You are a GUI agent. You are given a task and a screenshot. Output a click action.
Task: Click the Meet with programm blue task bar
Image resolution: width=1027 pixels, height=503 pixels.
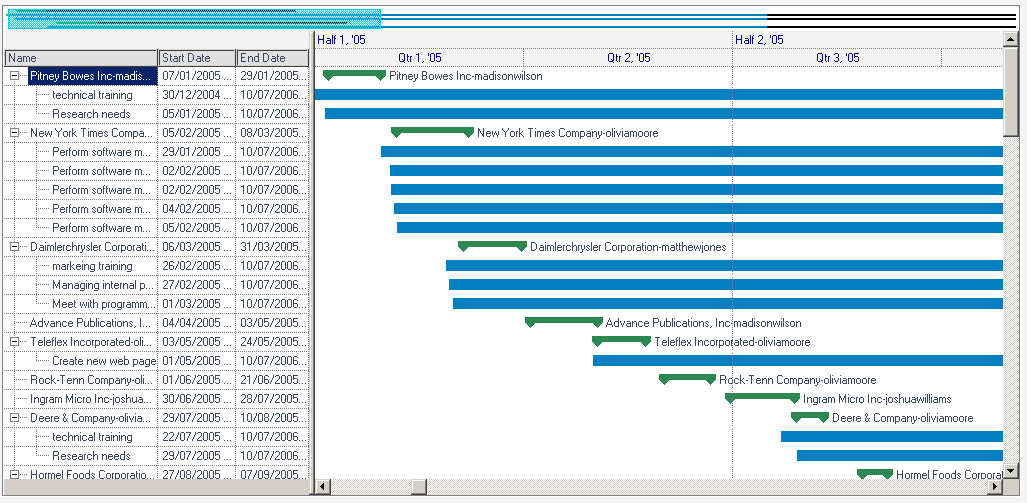pyautogui.click(x=728, y=303)
